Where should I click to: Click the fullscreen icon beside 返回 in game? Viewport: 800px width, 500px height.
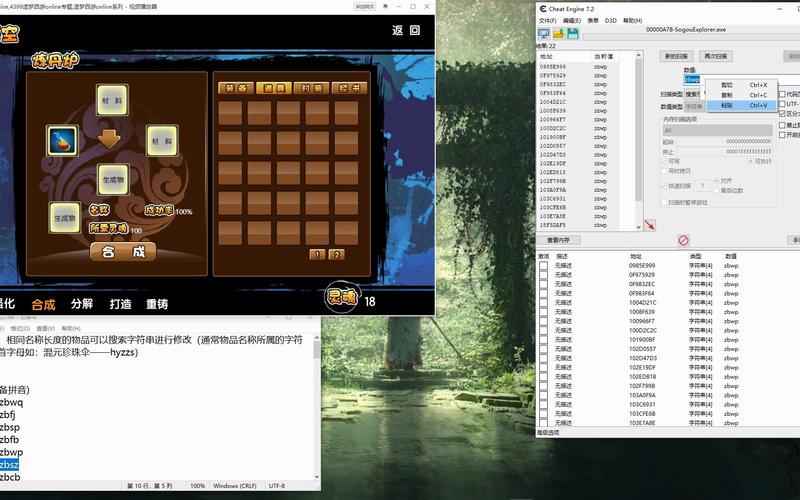(415, 30)
